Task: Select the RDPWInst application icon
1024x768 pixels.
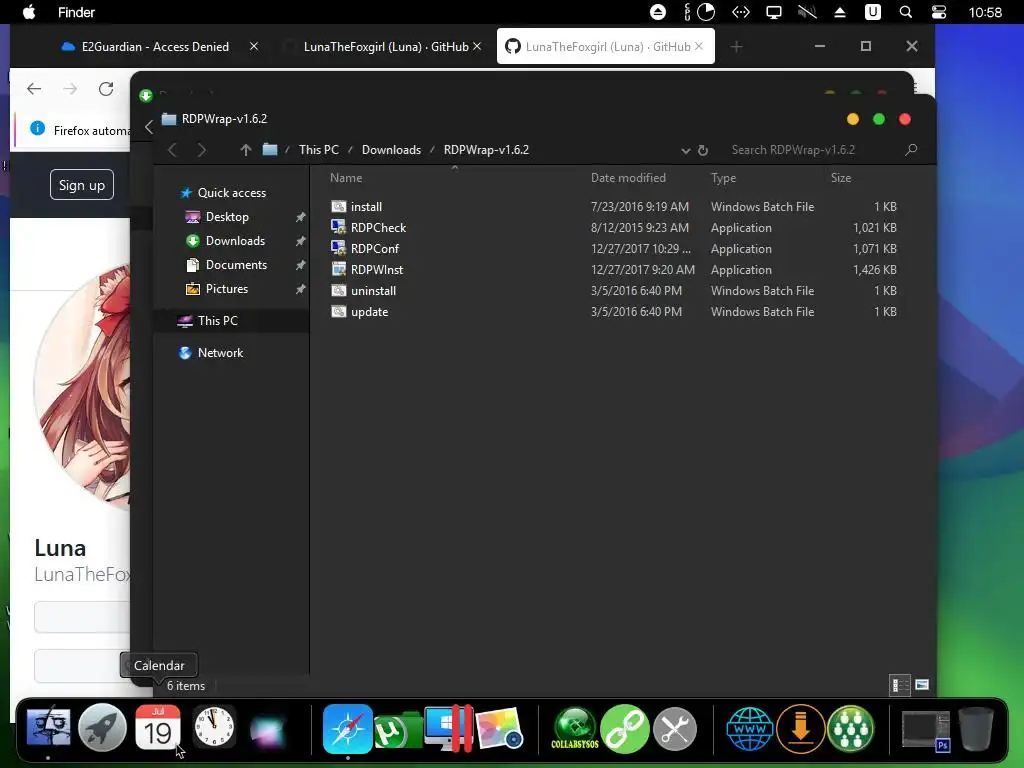Action: coord(338,269)
